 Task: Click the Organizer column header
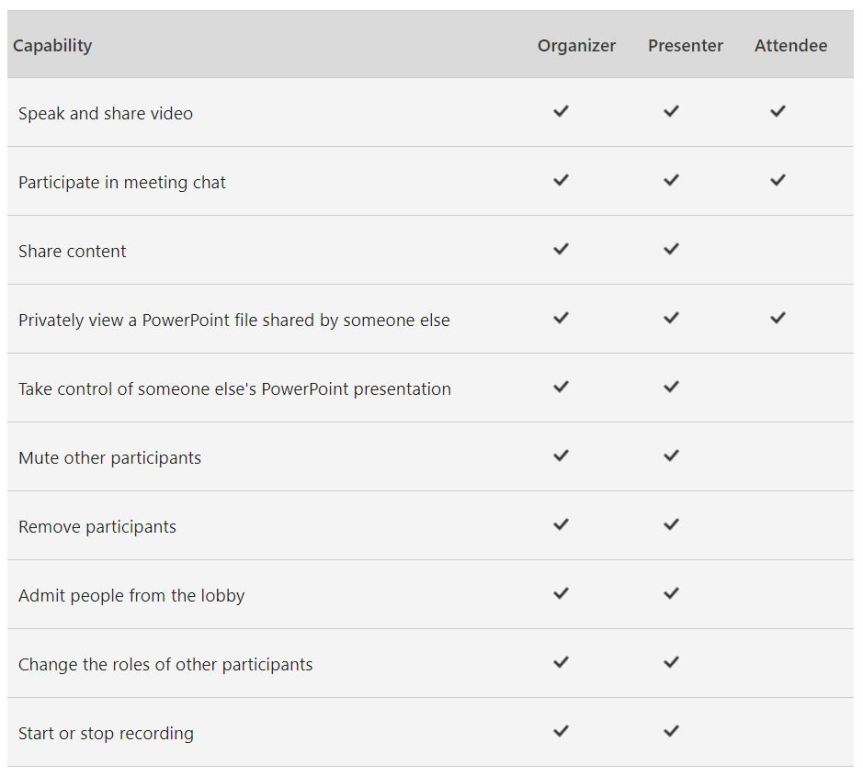pos(576,46)
